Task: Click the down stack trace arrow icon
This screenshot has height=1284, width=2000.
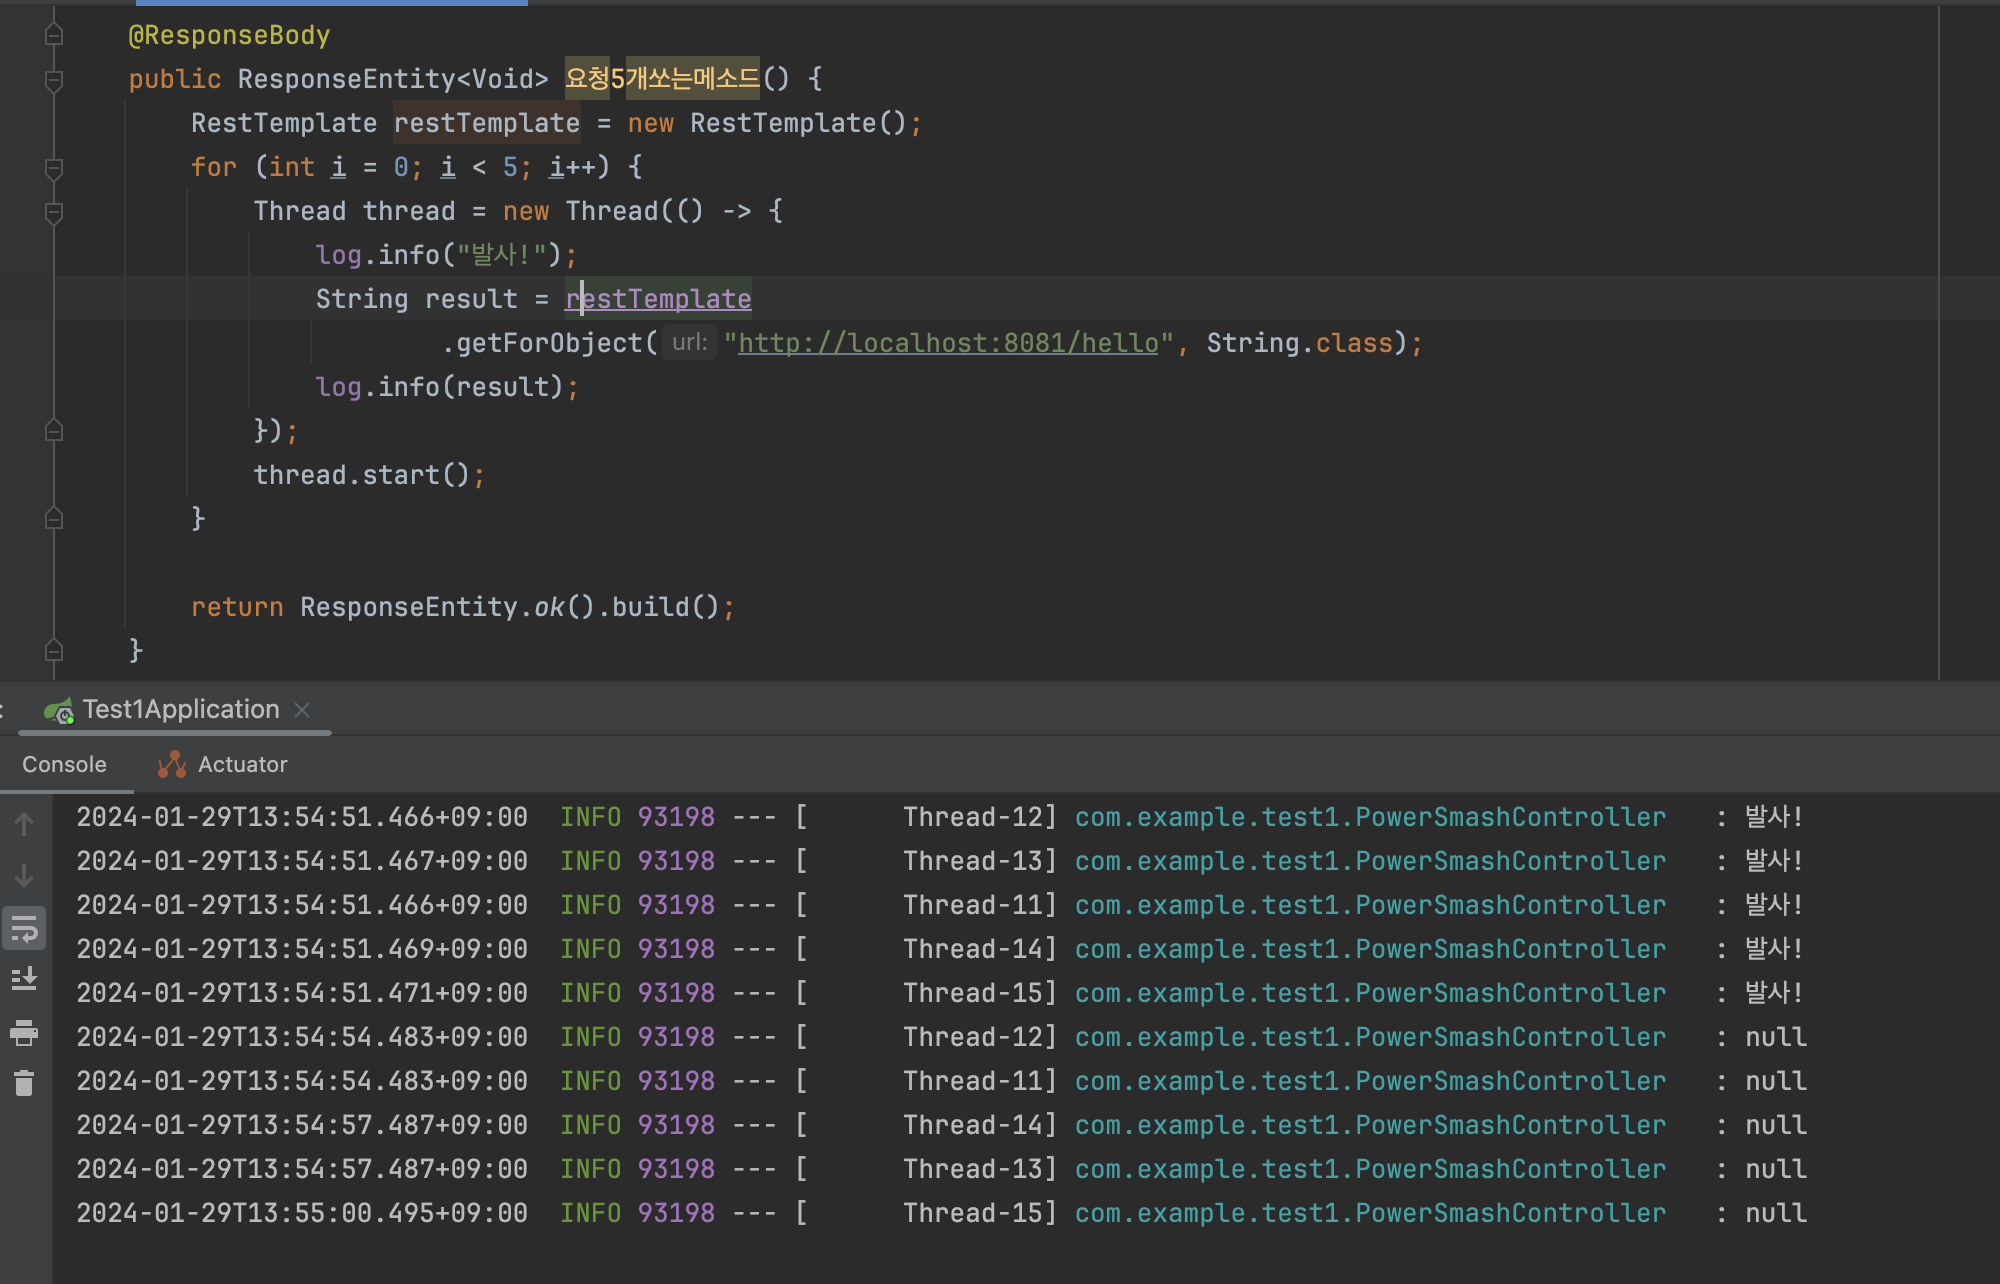Action: point(24,876)
